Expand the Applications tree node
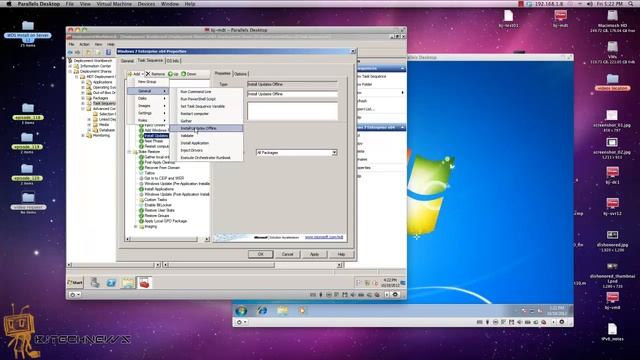This screenshot has height=360, width=640. 83,82
